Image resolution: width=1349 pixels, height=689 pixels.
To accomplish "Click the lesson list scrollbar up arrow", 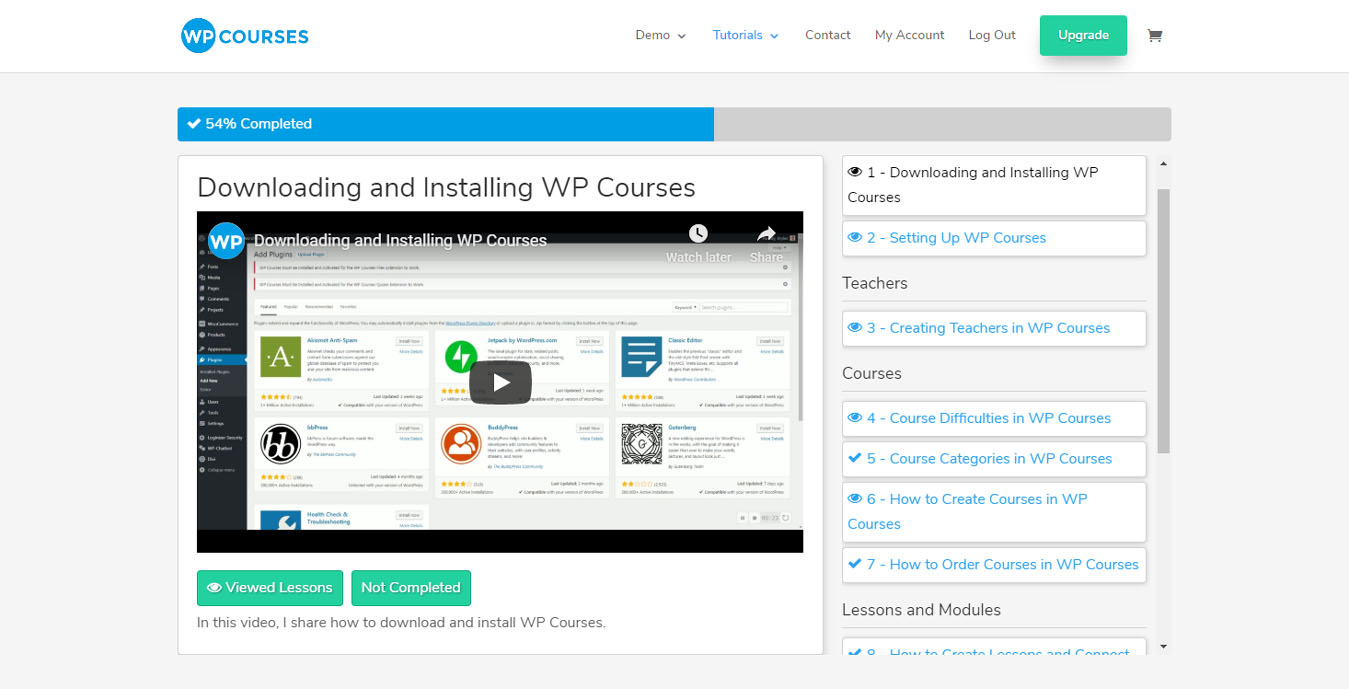I will [1163, 164].
